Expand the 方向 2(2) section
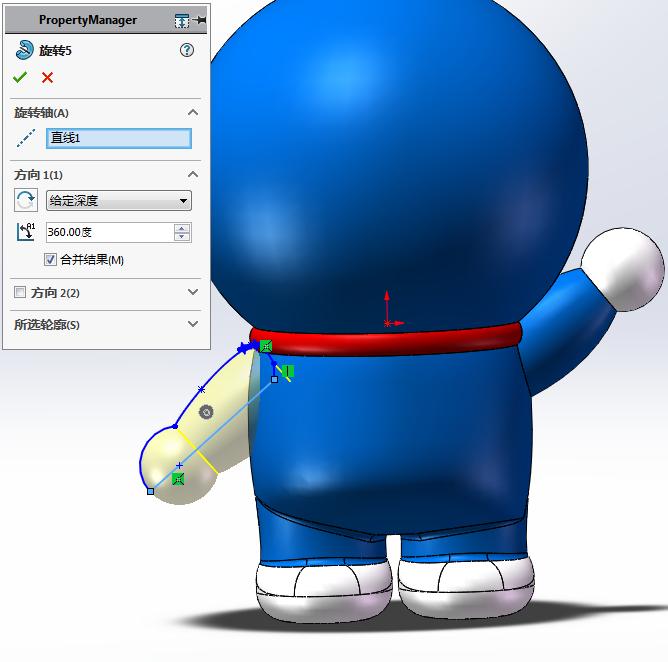The height and width of the screenshot is (662, 668). tap(193, 292)
